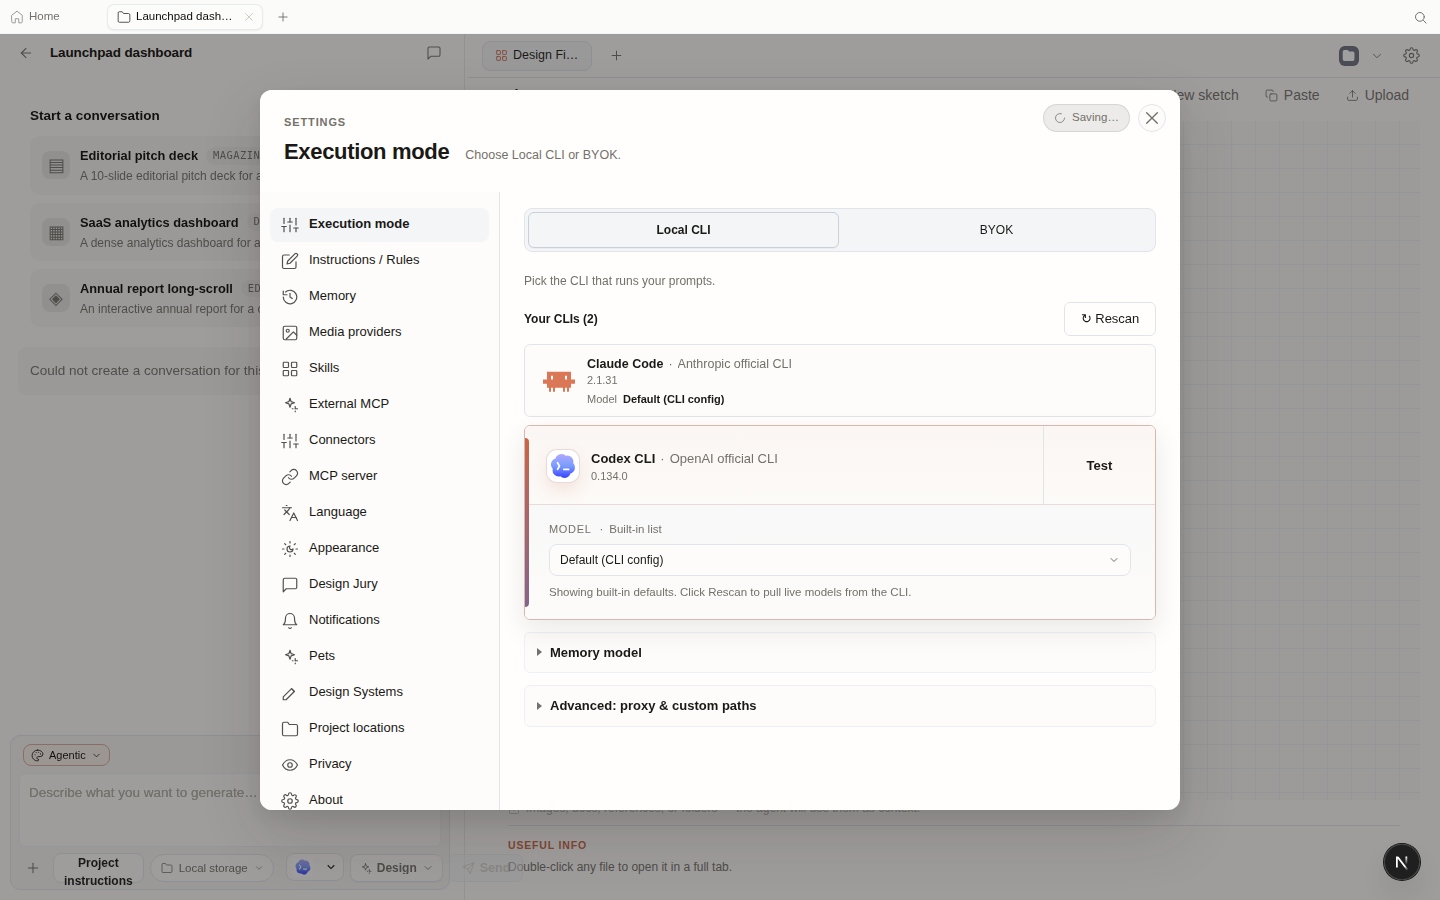This screenshot has width=1440, height=900.
Task: Open Project instructions
Action: coord(98,868)
